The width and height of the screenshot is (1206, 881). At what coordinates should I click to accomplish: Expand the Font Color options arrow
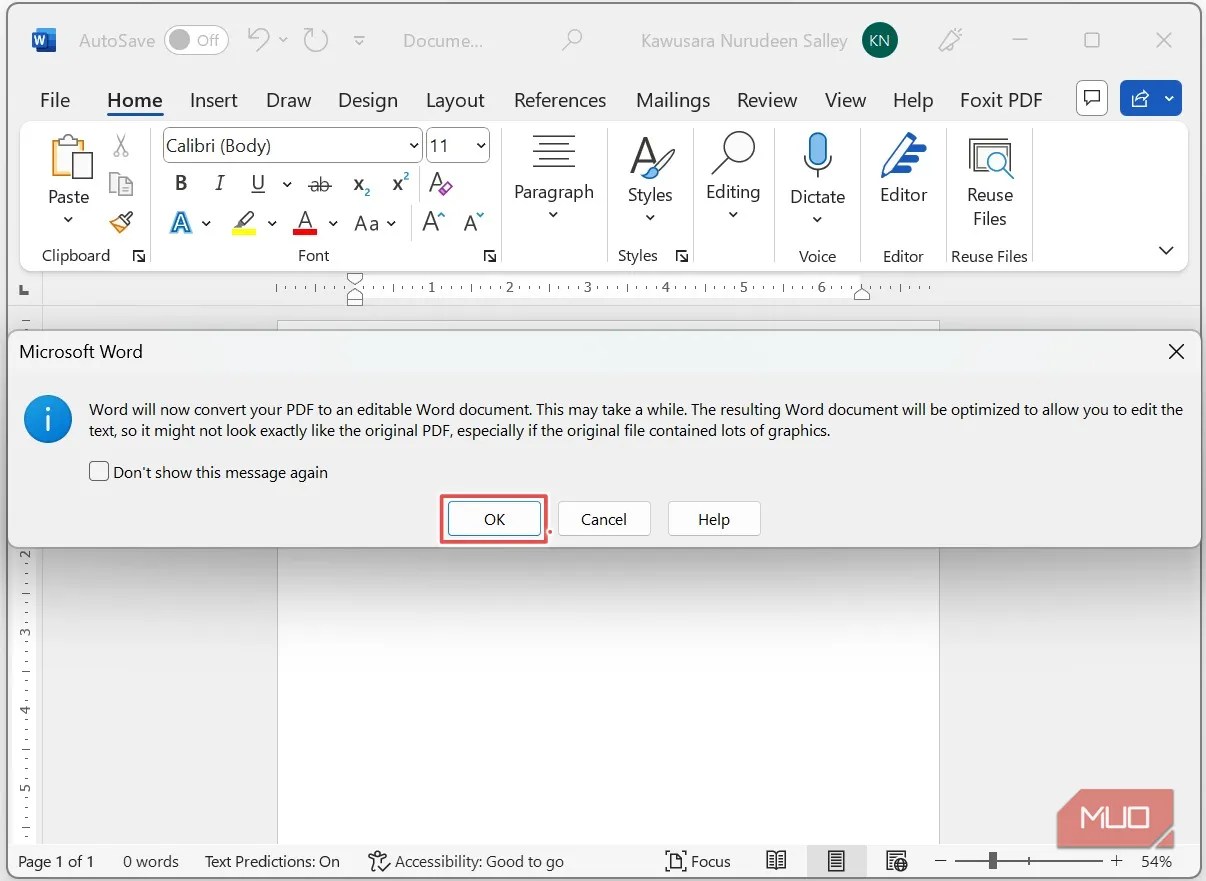tap(333, 223)
